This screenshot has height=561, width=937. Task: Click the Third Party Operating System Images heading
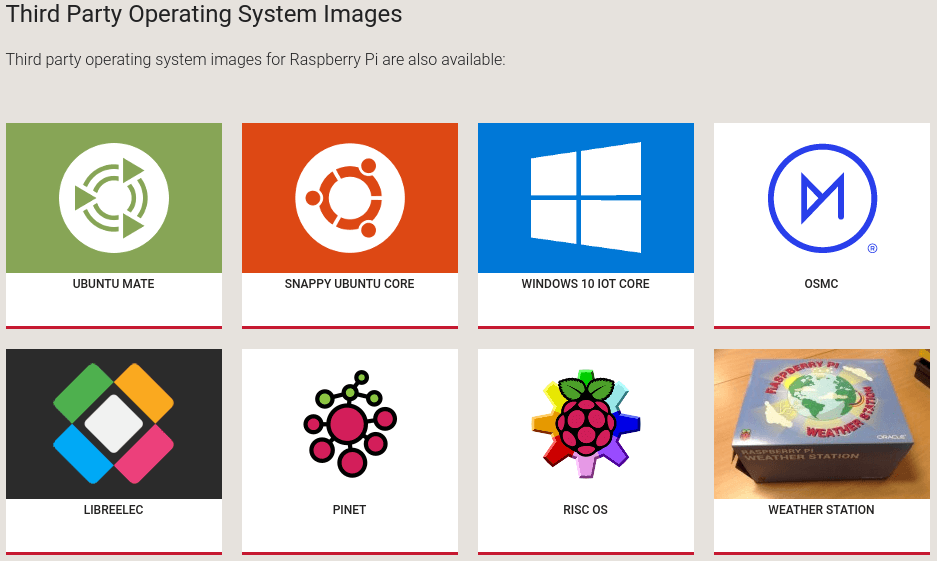click(204, 14)
